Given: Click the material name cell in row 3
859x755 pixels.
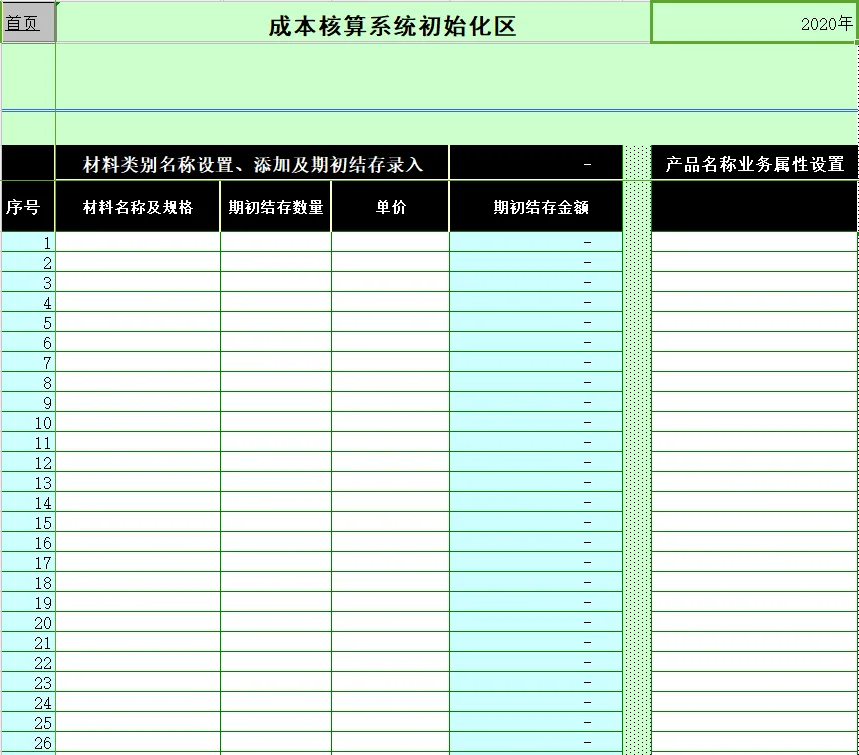Looking at the screenshot, I should point(138,282).
